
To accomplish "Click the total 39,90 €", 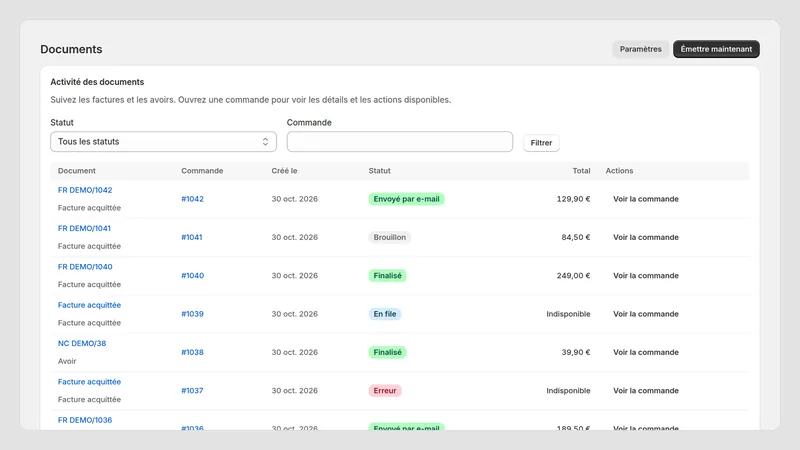I will (576, 352).
